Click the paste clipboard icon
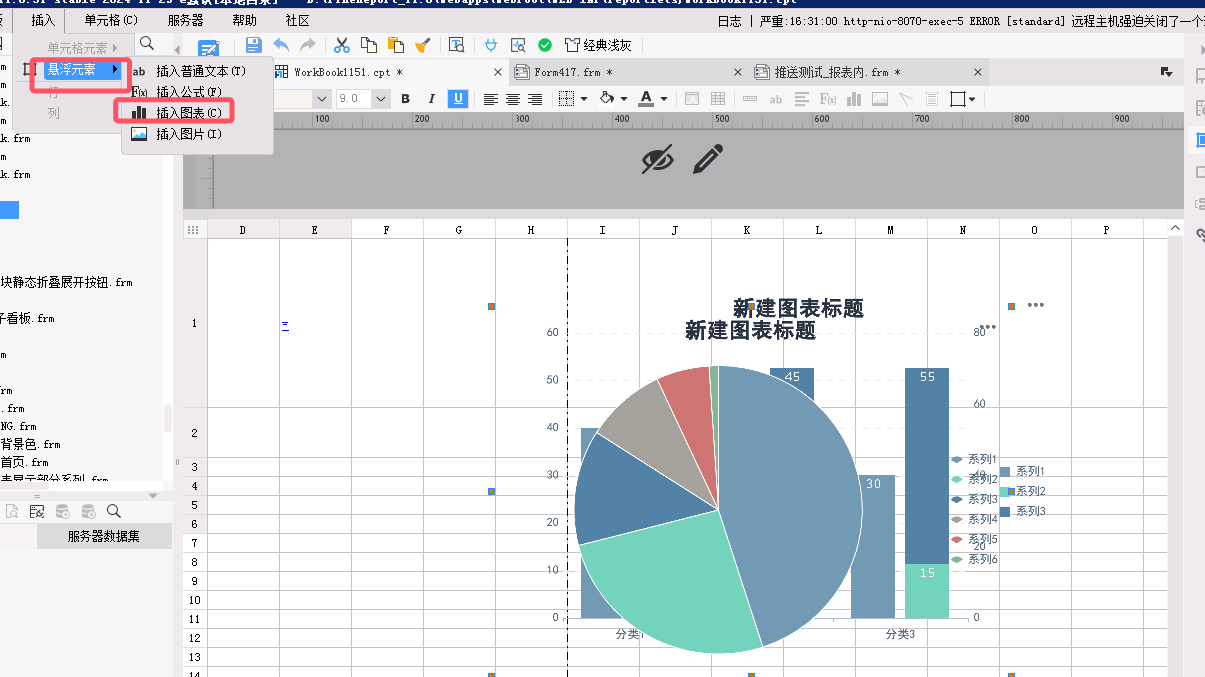This screenshot has width=1205, height=677. click(x=396, y=45)
